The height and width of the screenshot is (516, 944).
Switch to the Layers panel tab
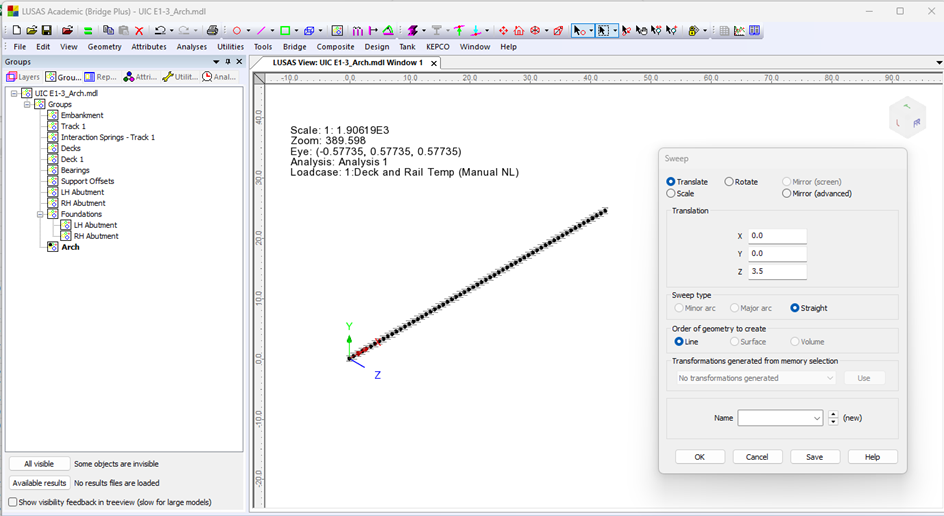click(x=23, y=77)
